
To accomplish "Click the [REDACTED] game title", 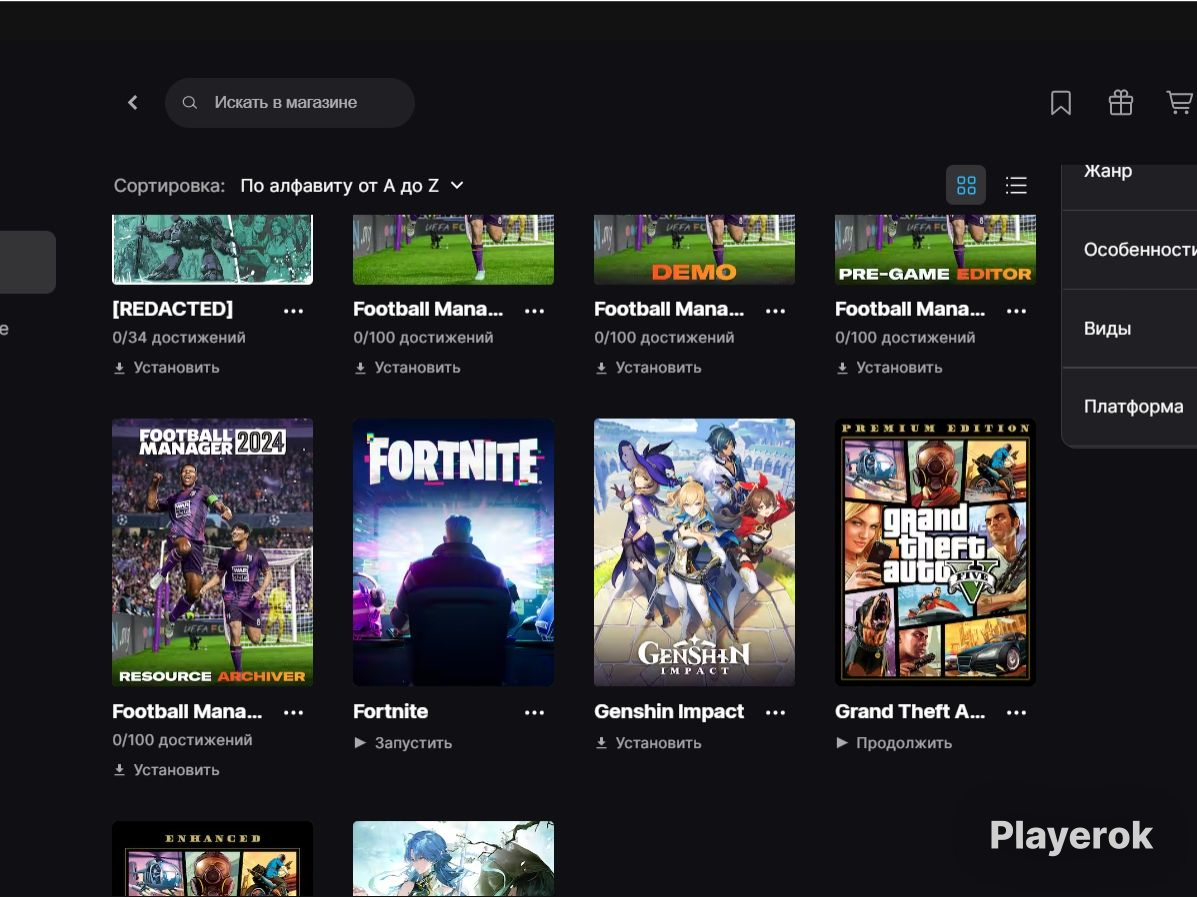I will coord(173,309).
